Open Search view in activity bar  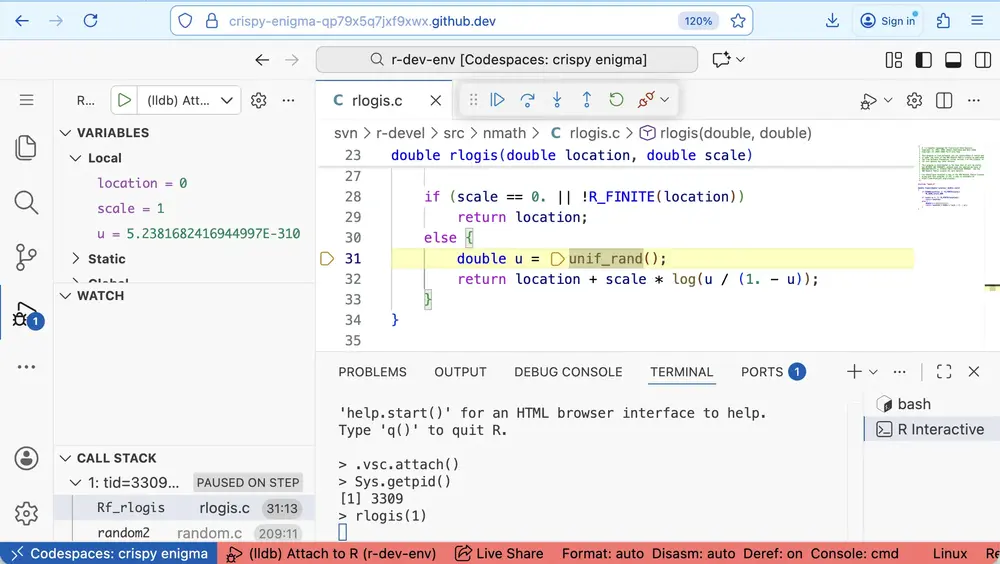[26, 203]
